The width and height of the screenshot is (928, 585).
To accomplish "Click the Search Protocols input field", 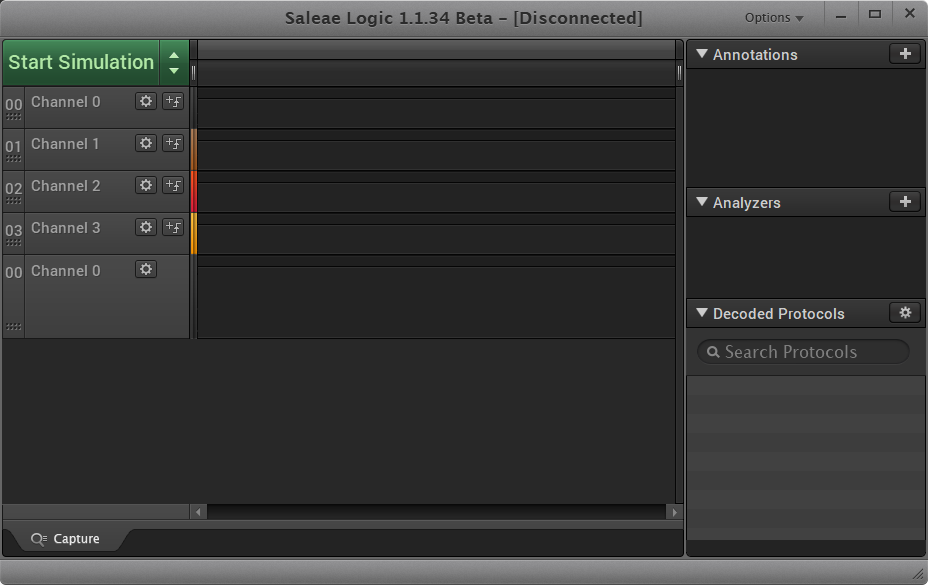I will coord(803,352).
